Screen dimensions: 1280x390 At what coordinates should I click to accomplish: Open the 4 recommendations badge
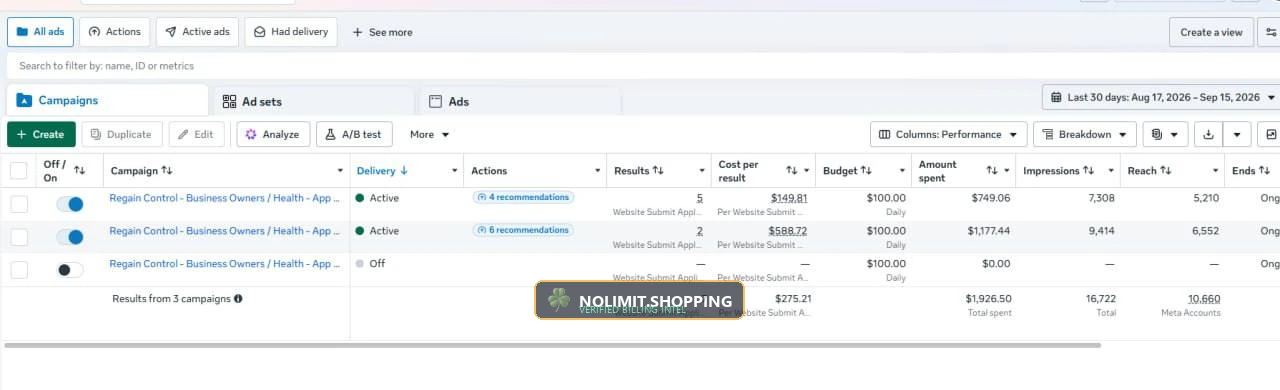523,197
